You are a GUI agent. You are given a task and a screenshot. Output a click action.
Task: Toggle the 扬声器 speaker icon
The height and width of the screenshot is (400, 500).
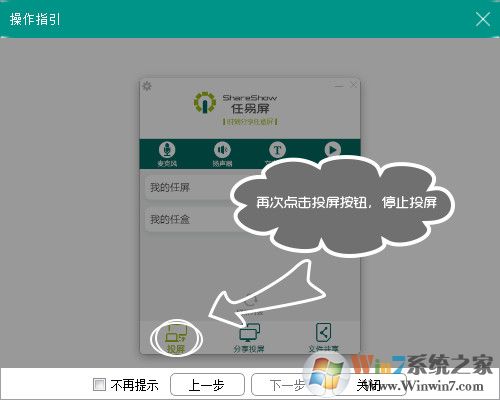pyautogui.click(x=222, y=154)
